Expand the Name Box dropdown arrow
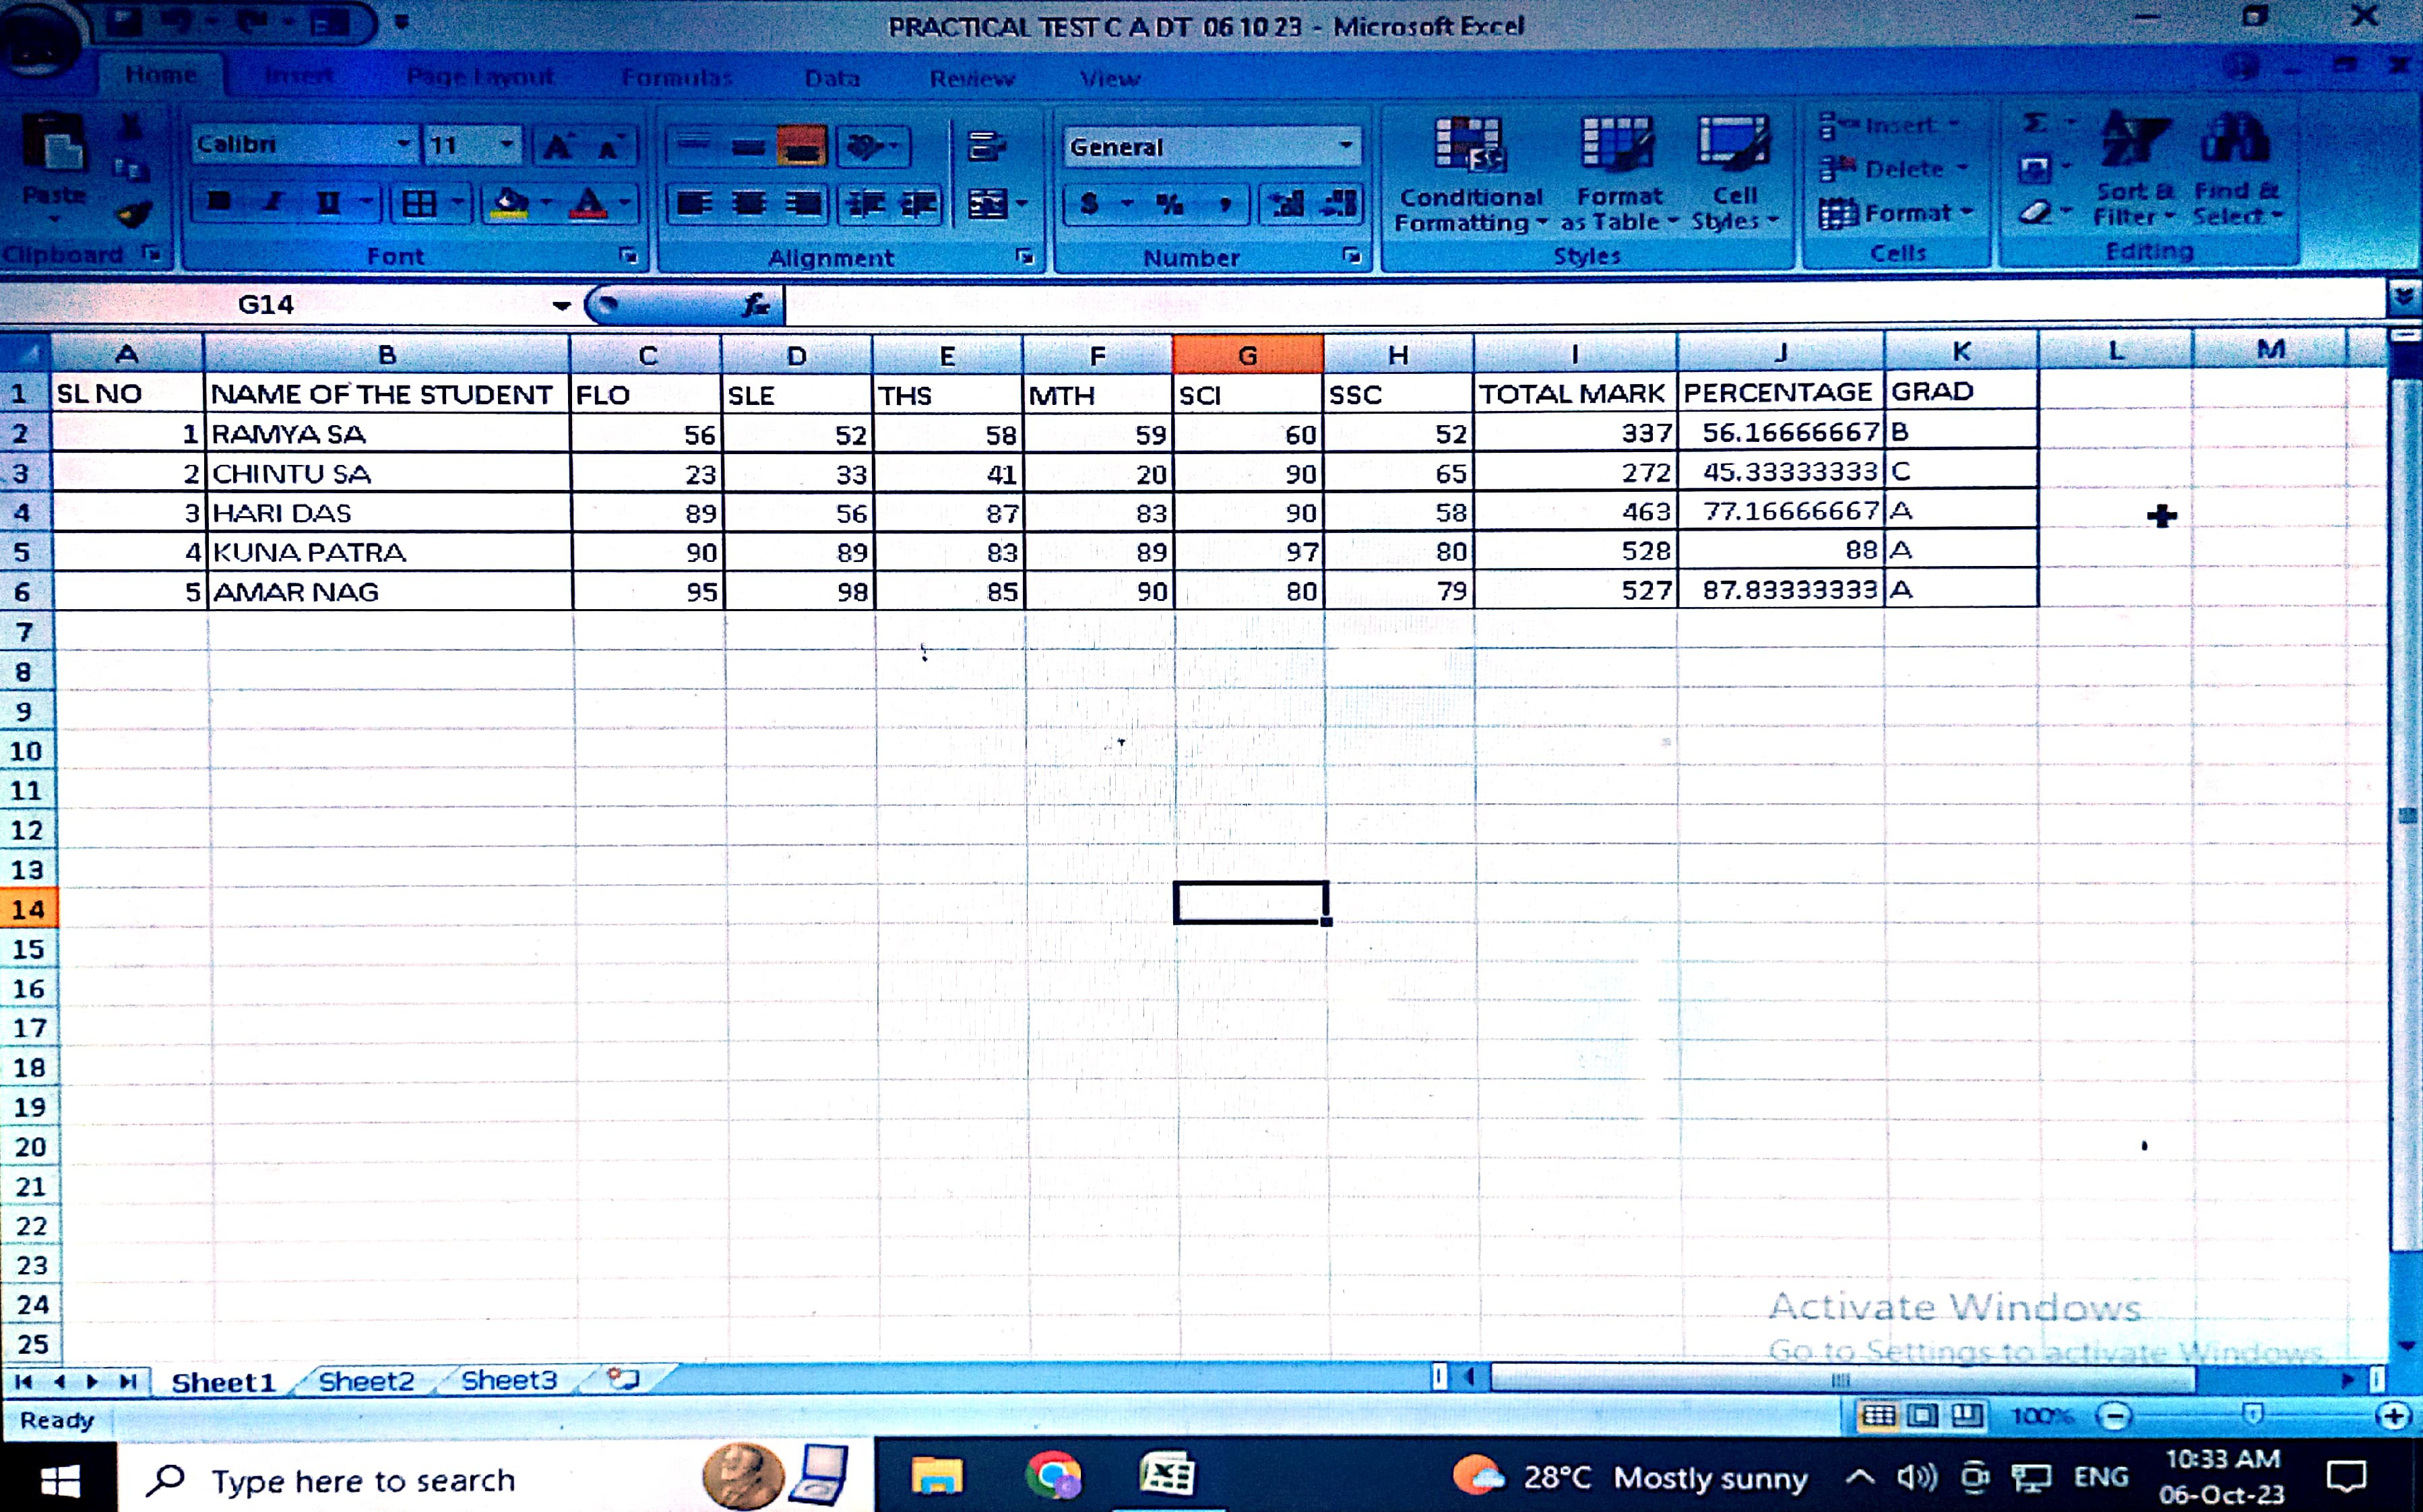The image size is (2423, 1512). click(561, 305)
